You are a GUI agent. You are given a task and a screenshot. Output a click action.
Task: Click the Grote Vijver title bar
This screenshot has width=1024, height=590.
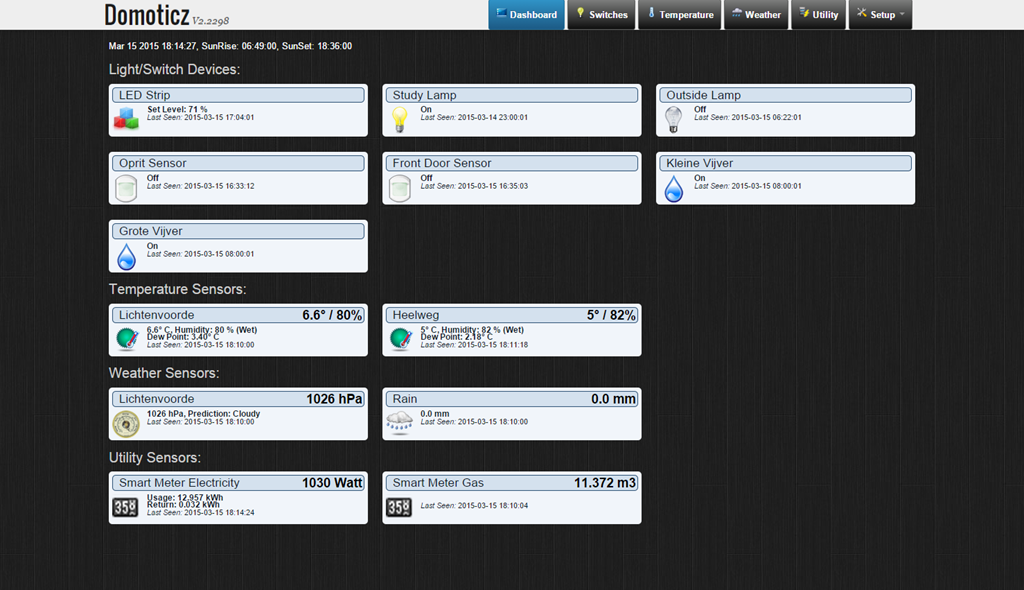click(x=238, y=231)
